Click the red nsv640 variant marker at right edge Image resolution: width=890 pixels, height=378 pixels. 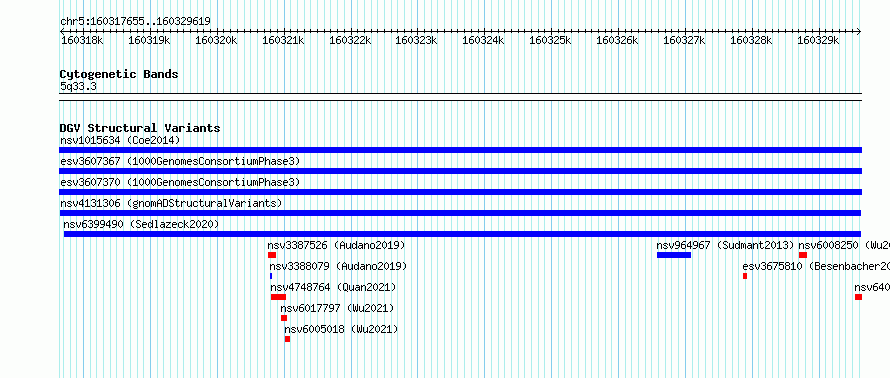[x=858, y=297]
